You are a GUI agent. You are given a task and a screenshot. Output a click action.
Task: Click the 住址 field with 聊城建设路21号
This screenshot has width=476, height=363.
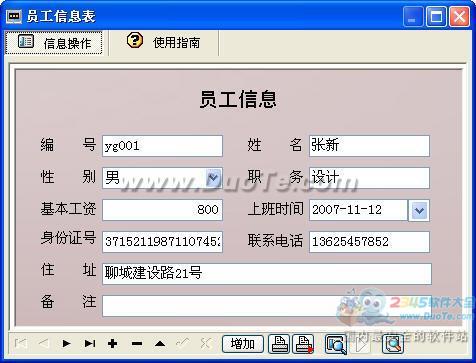point(267,274)
